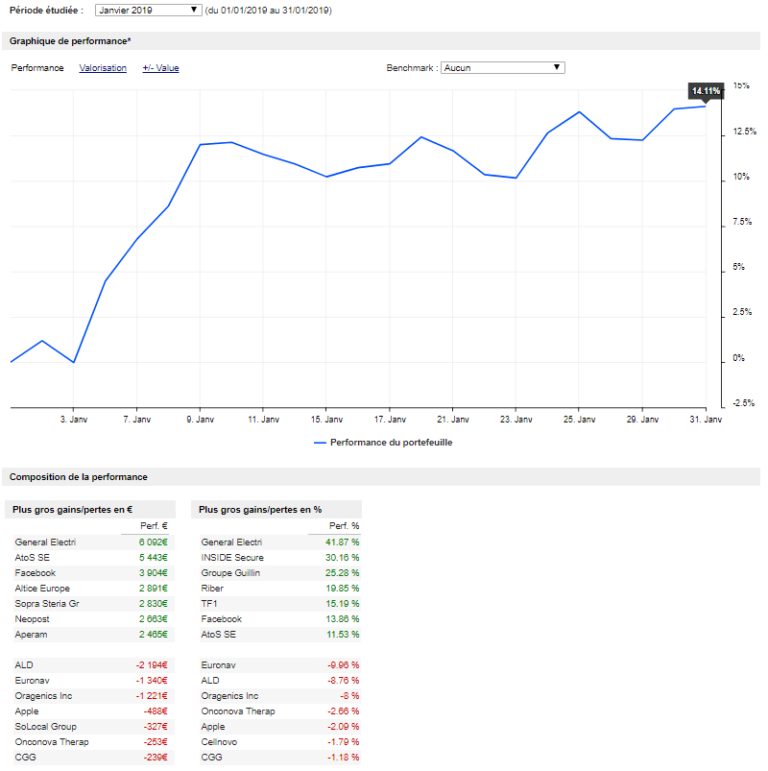Click General Electri in euro gains table
This screenshot has height=771, width=768.
46,542
